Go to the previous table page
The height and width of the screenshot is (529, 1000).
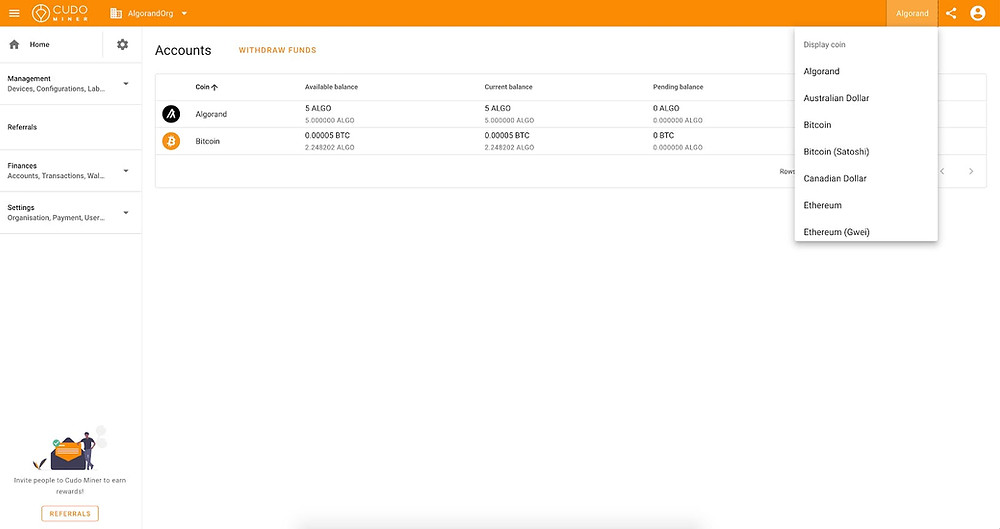coord(943,171)
